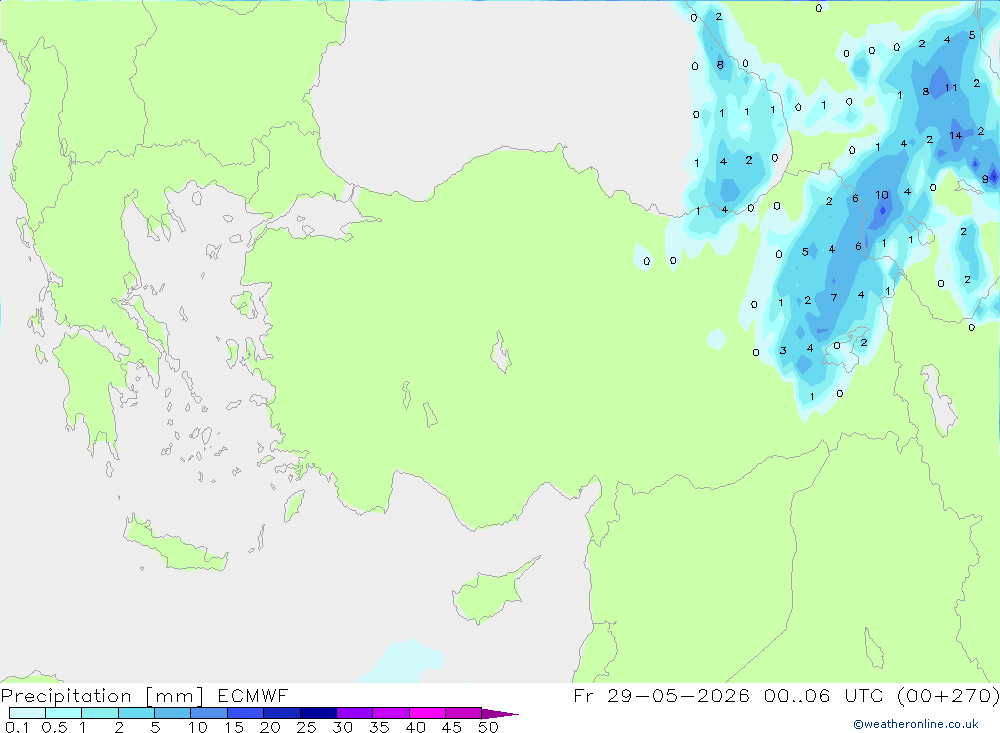
Task: Click the 0.1–0.5 mm palest legend swatch
Action: tap(27, 713)
